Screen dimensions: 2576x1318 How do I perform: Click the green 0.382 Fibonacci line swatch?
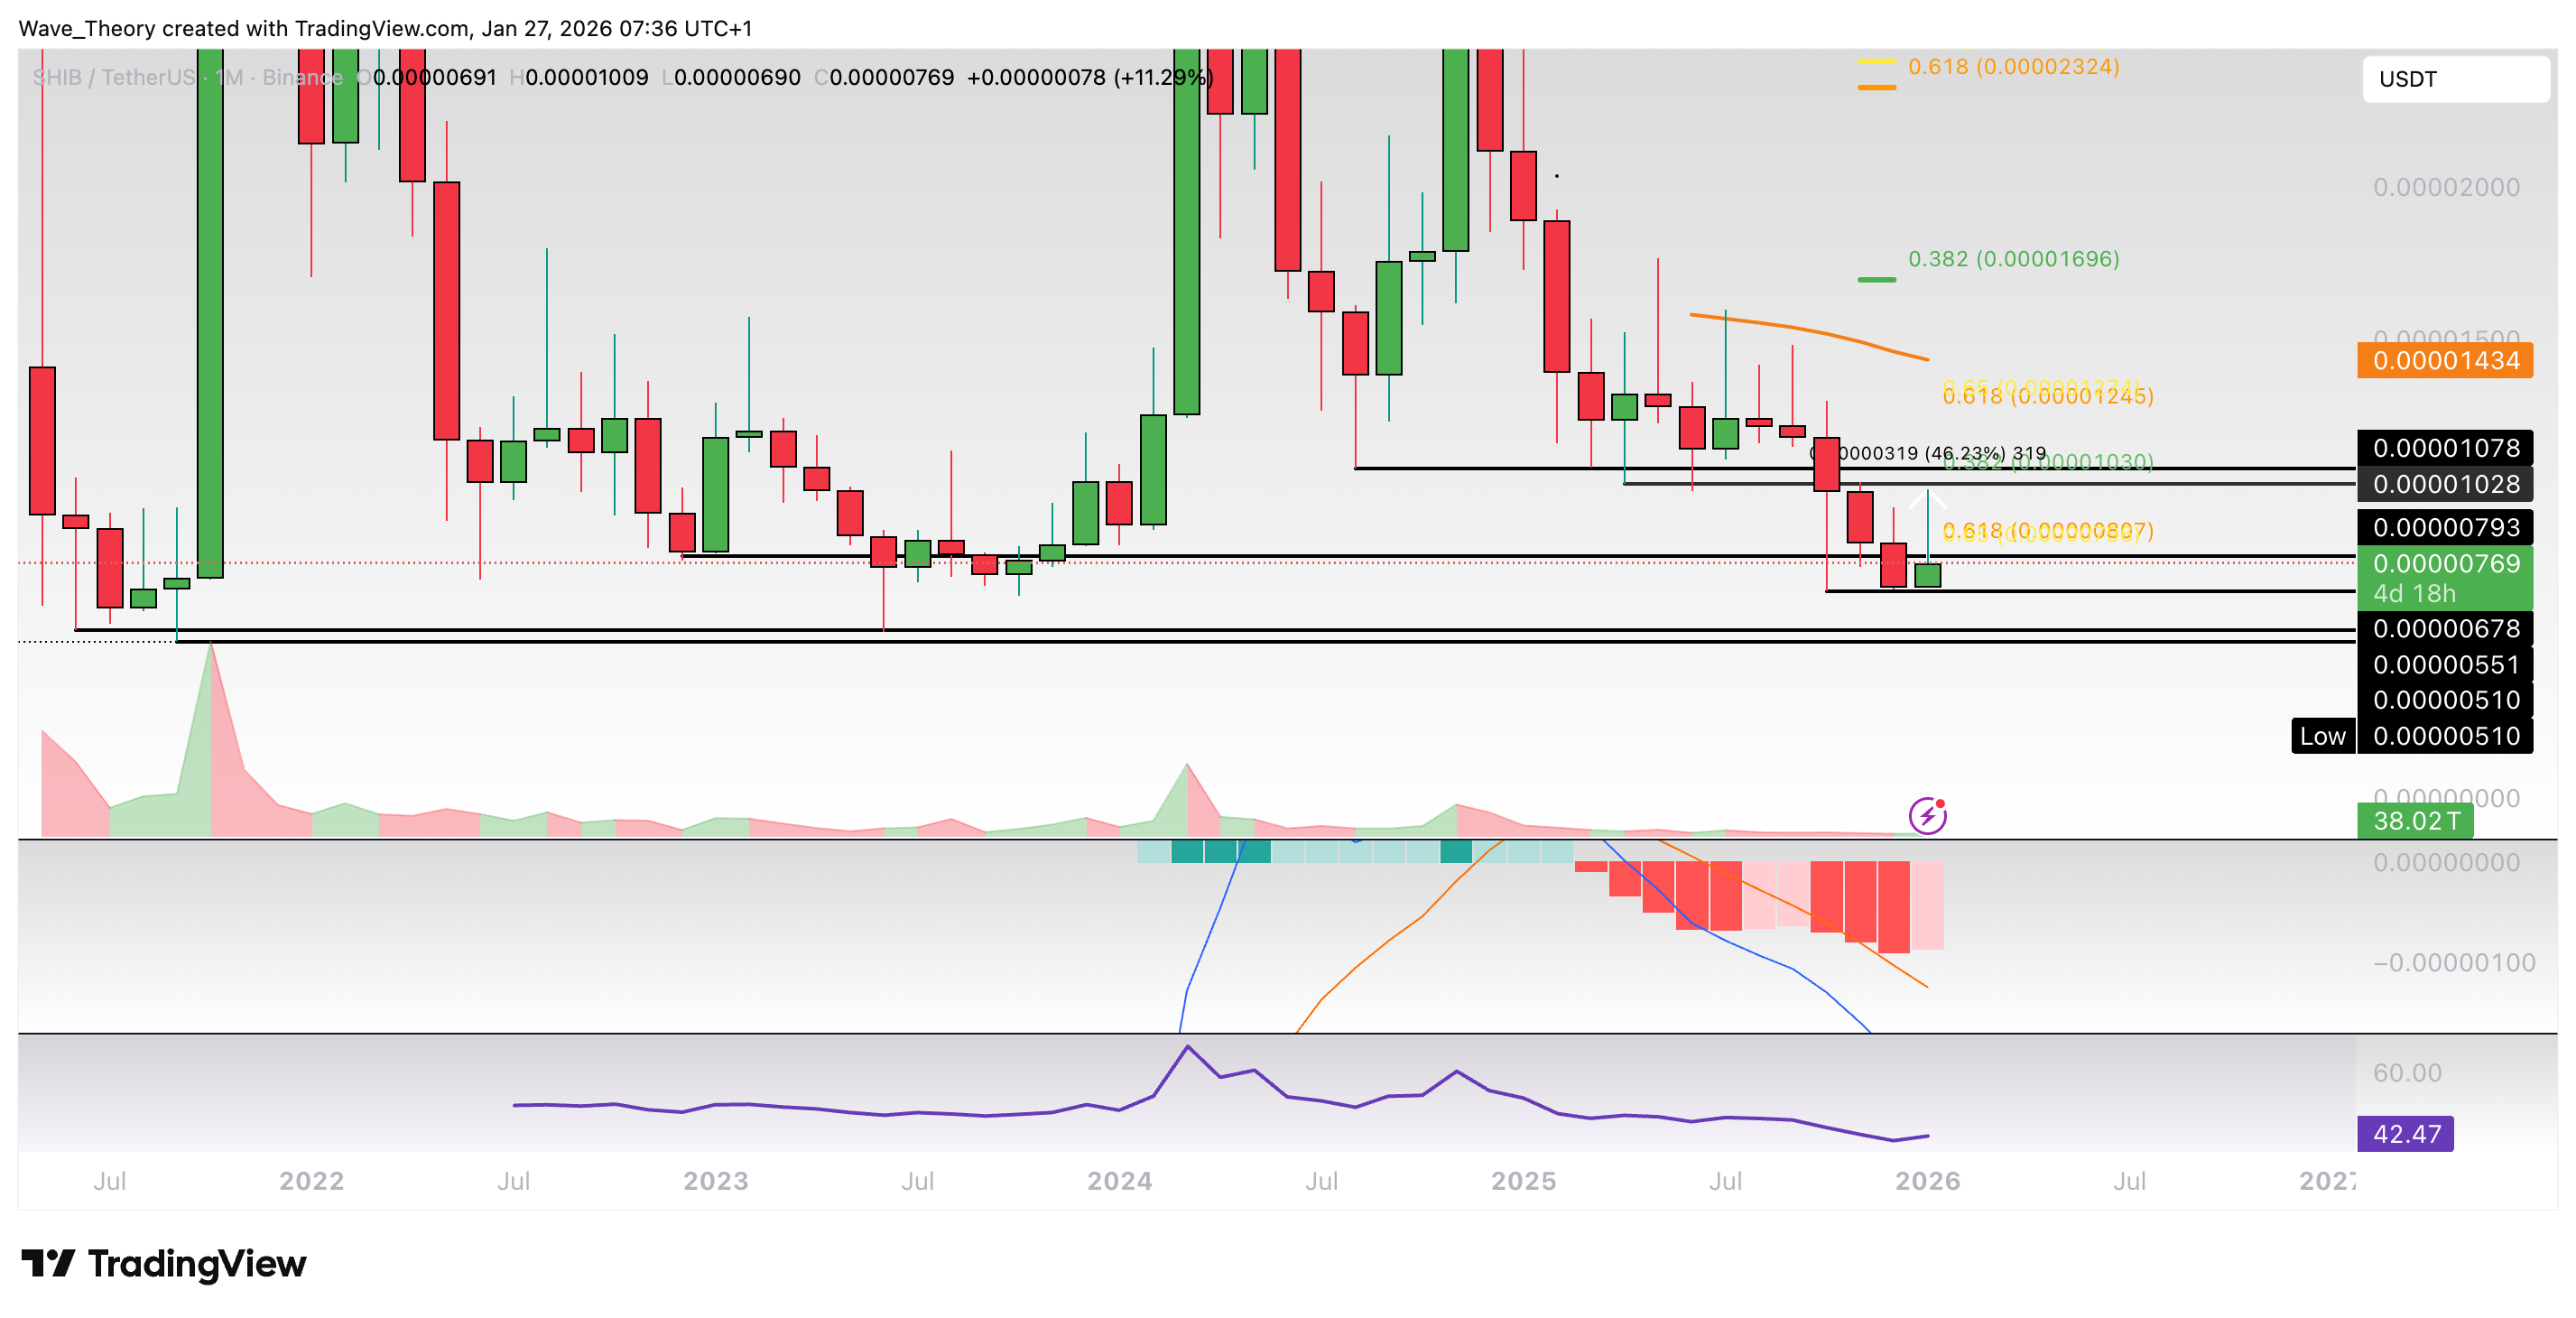(1876, 280)
